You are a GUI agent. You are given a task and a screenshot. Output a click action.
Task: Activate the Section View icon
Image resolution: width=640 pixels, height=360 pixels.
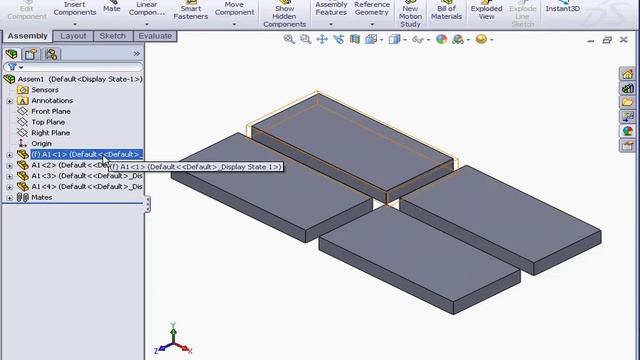[x=355, y=39]
